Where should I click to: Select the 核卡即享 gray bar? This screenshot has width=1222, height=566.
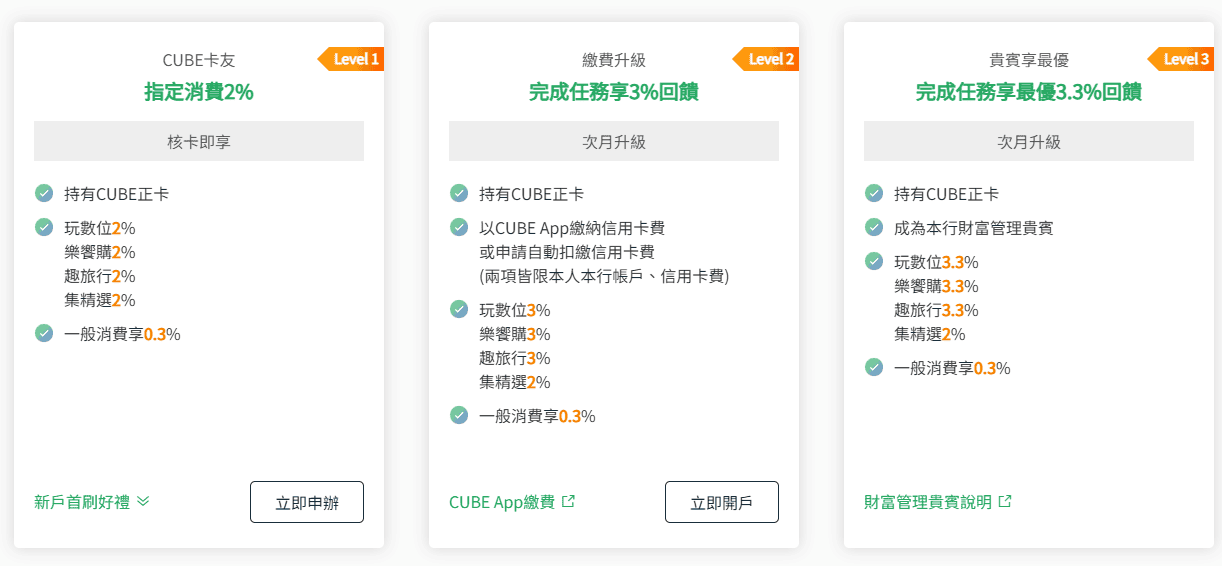coord(199,142)
